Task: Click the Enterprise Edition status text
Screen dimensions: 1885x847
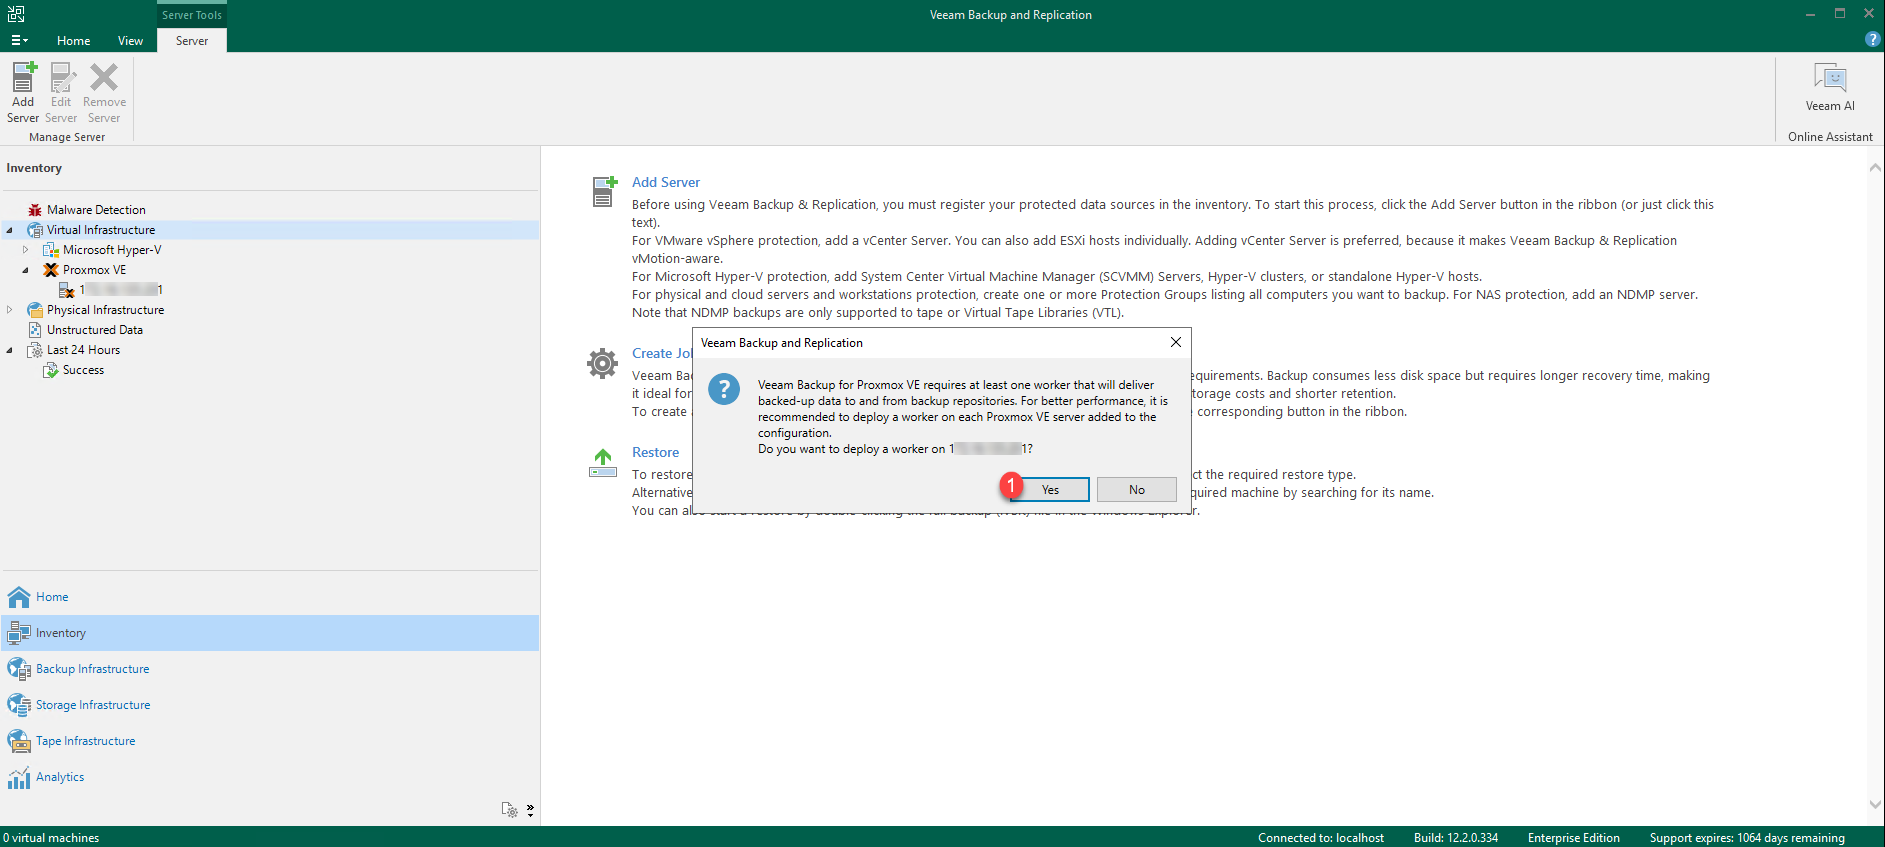Action: (1574, 838)
